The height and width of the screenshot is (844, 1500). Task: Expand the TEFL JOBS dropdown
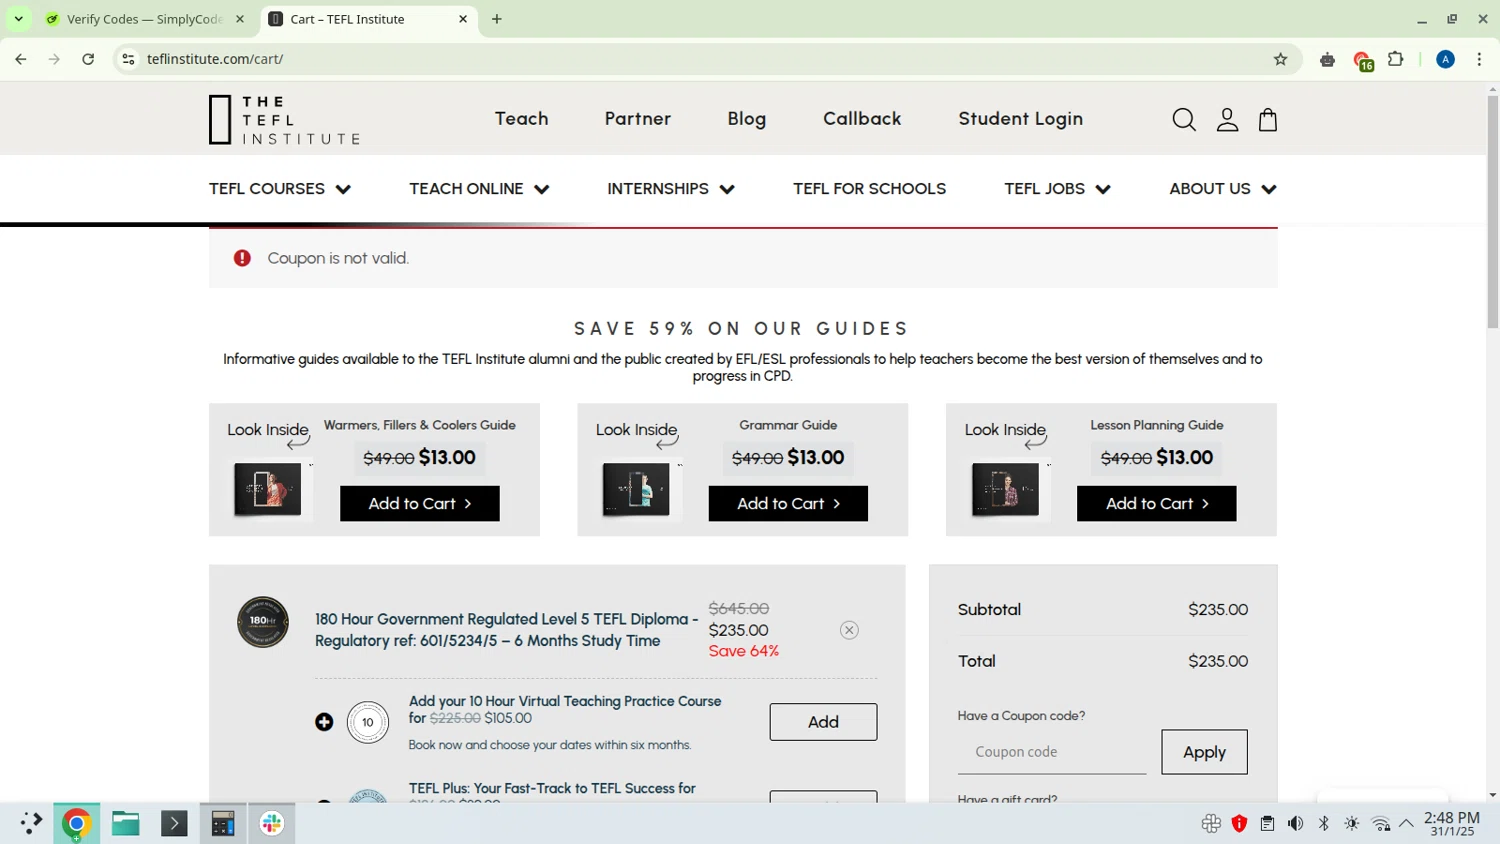click(1057, 189)
